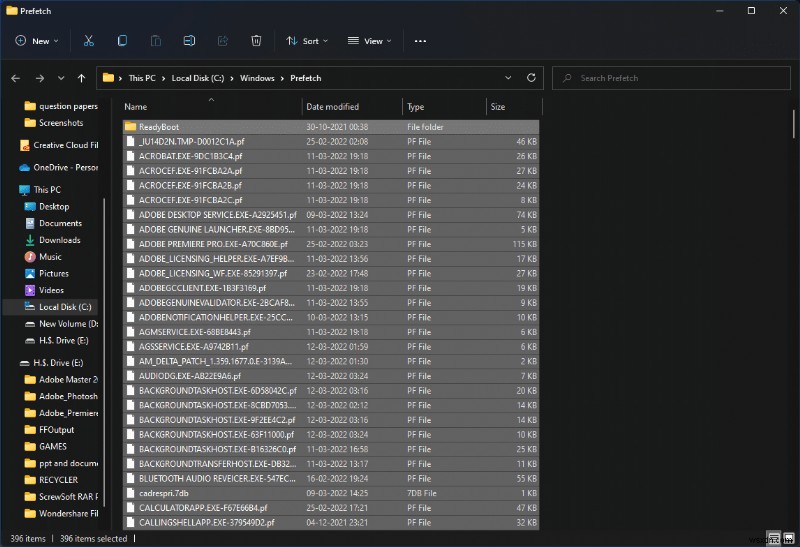The height and width of the screenshot is (547, 800).
Task: Click the Rename icon in toolbar
Action: pyautogui.click(x=189, y=41)
